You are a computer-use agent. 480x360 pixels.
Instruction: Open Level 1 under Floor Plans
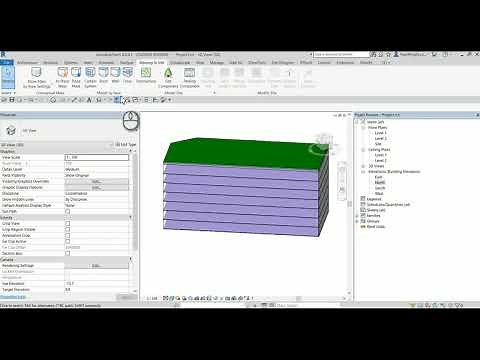380,133
